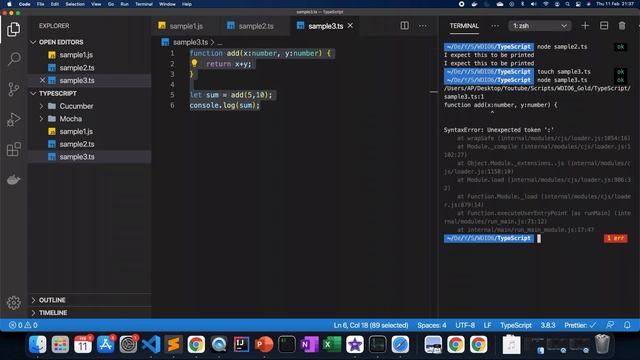Click the file path link in terminal output
This screenshot has width=640, height=360.
537,92
